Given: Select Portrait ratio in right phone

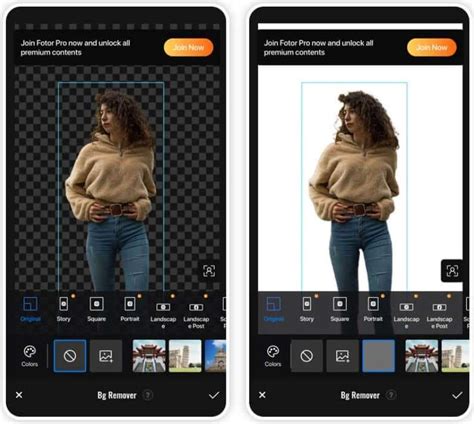Looking at the screenshot, I should tap(373, 309).
